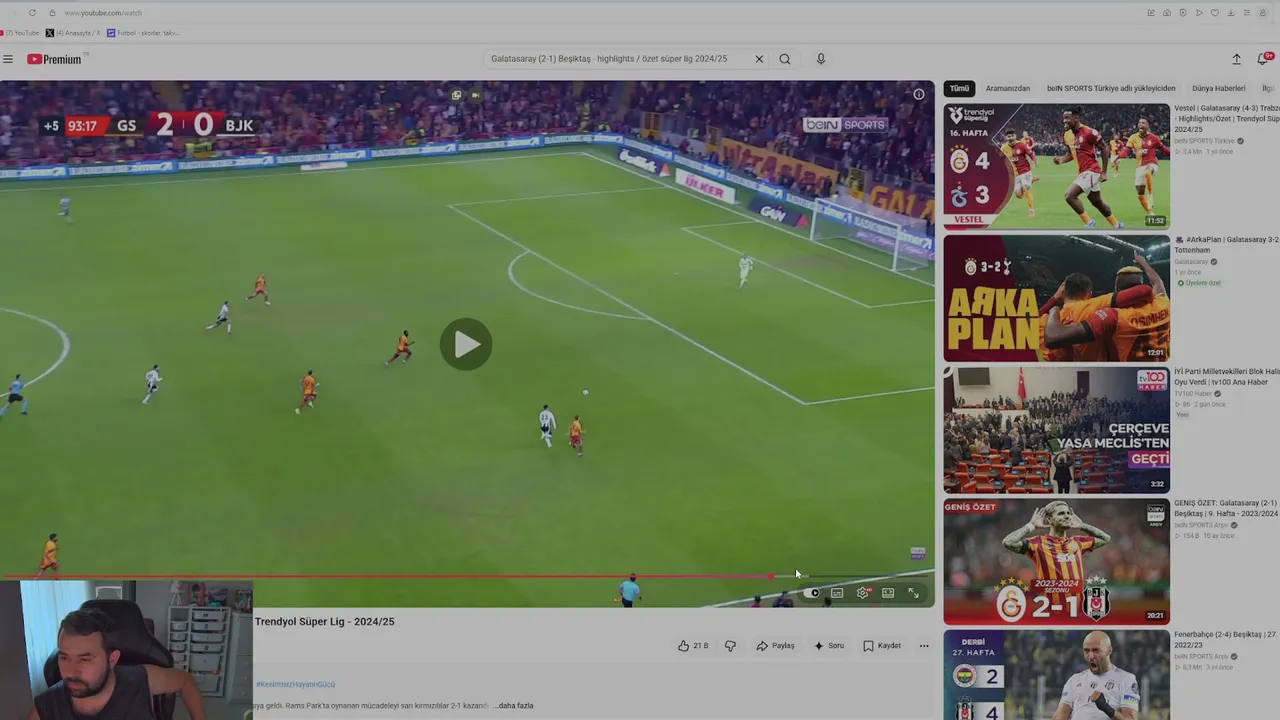Clear the search query with the X
This screenshot has width=1280, height=720.
click(759, 59)
